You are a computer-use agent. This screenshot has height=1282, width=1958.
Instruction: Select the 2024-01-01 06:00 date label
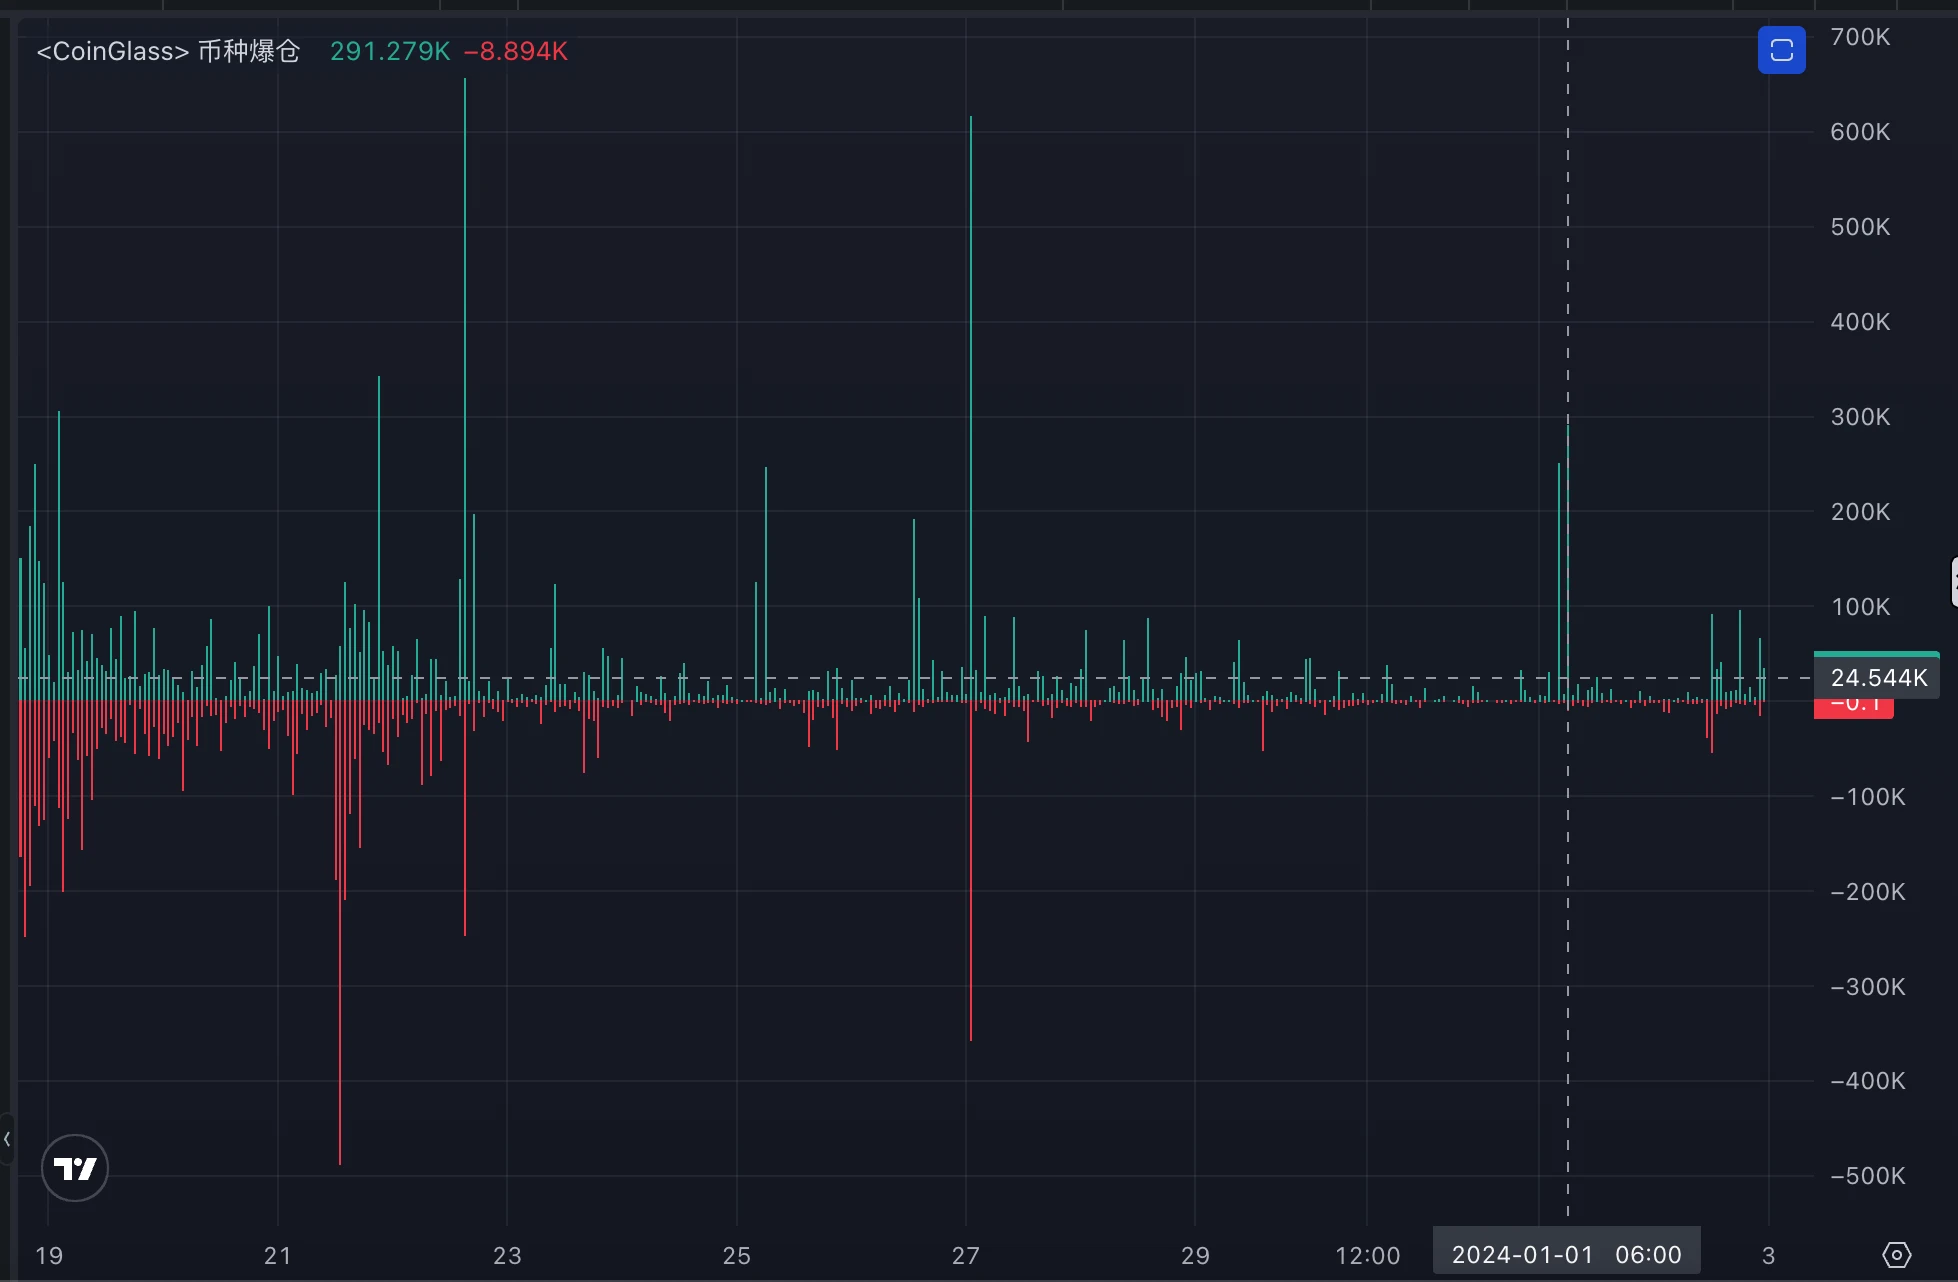pos(1565,1253)
